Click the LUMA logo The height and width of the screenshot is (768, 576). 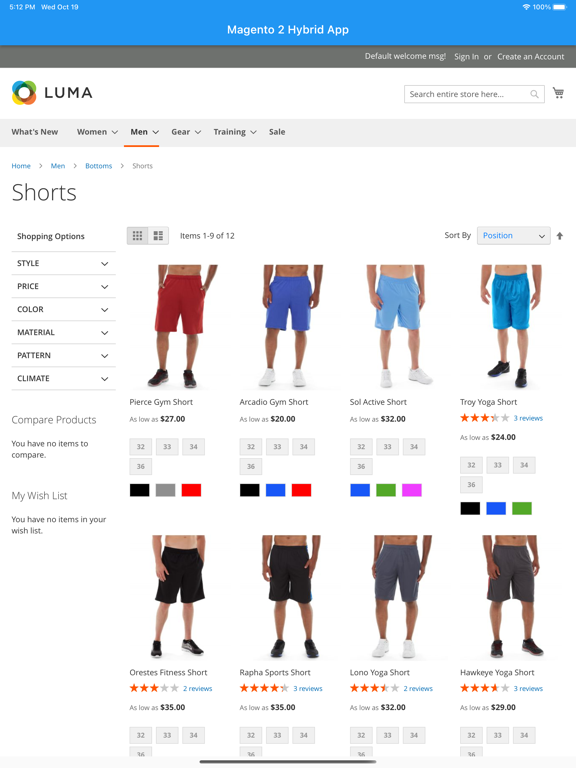pos(52,93)
